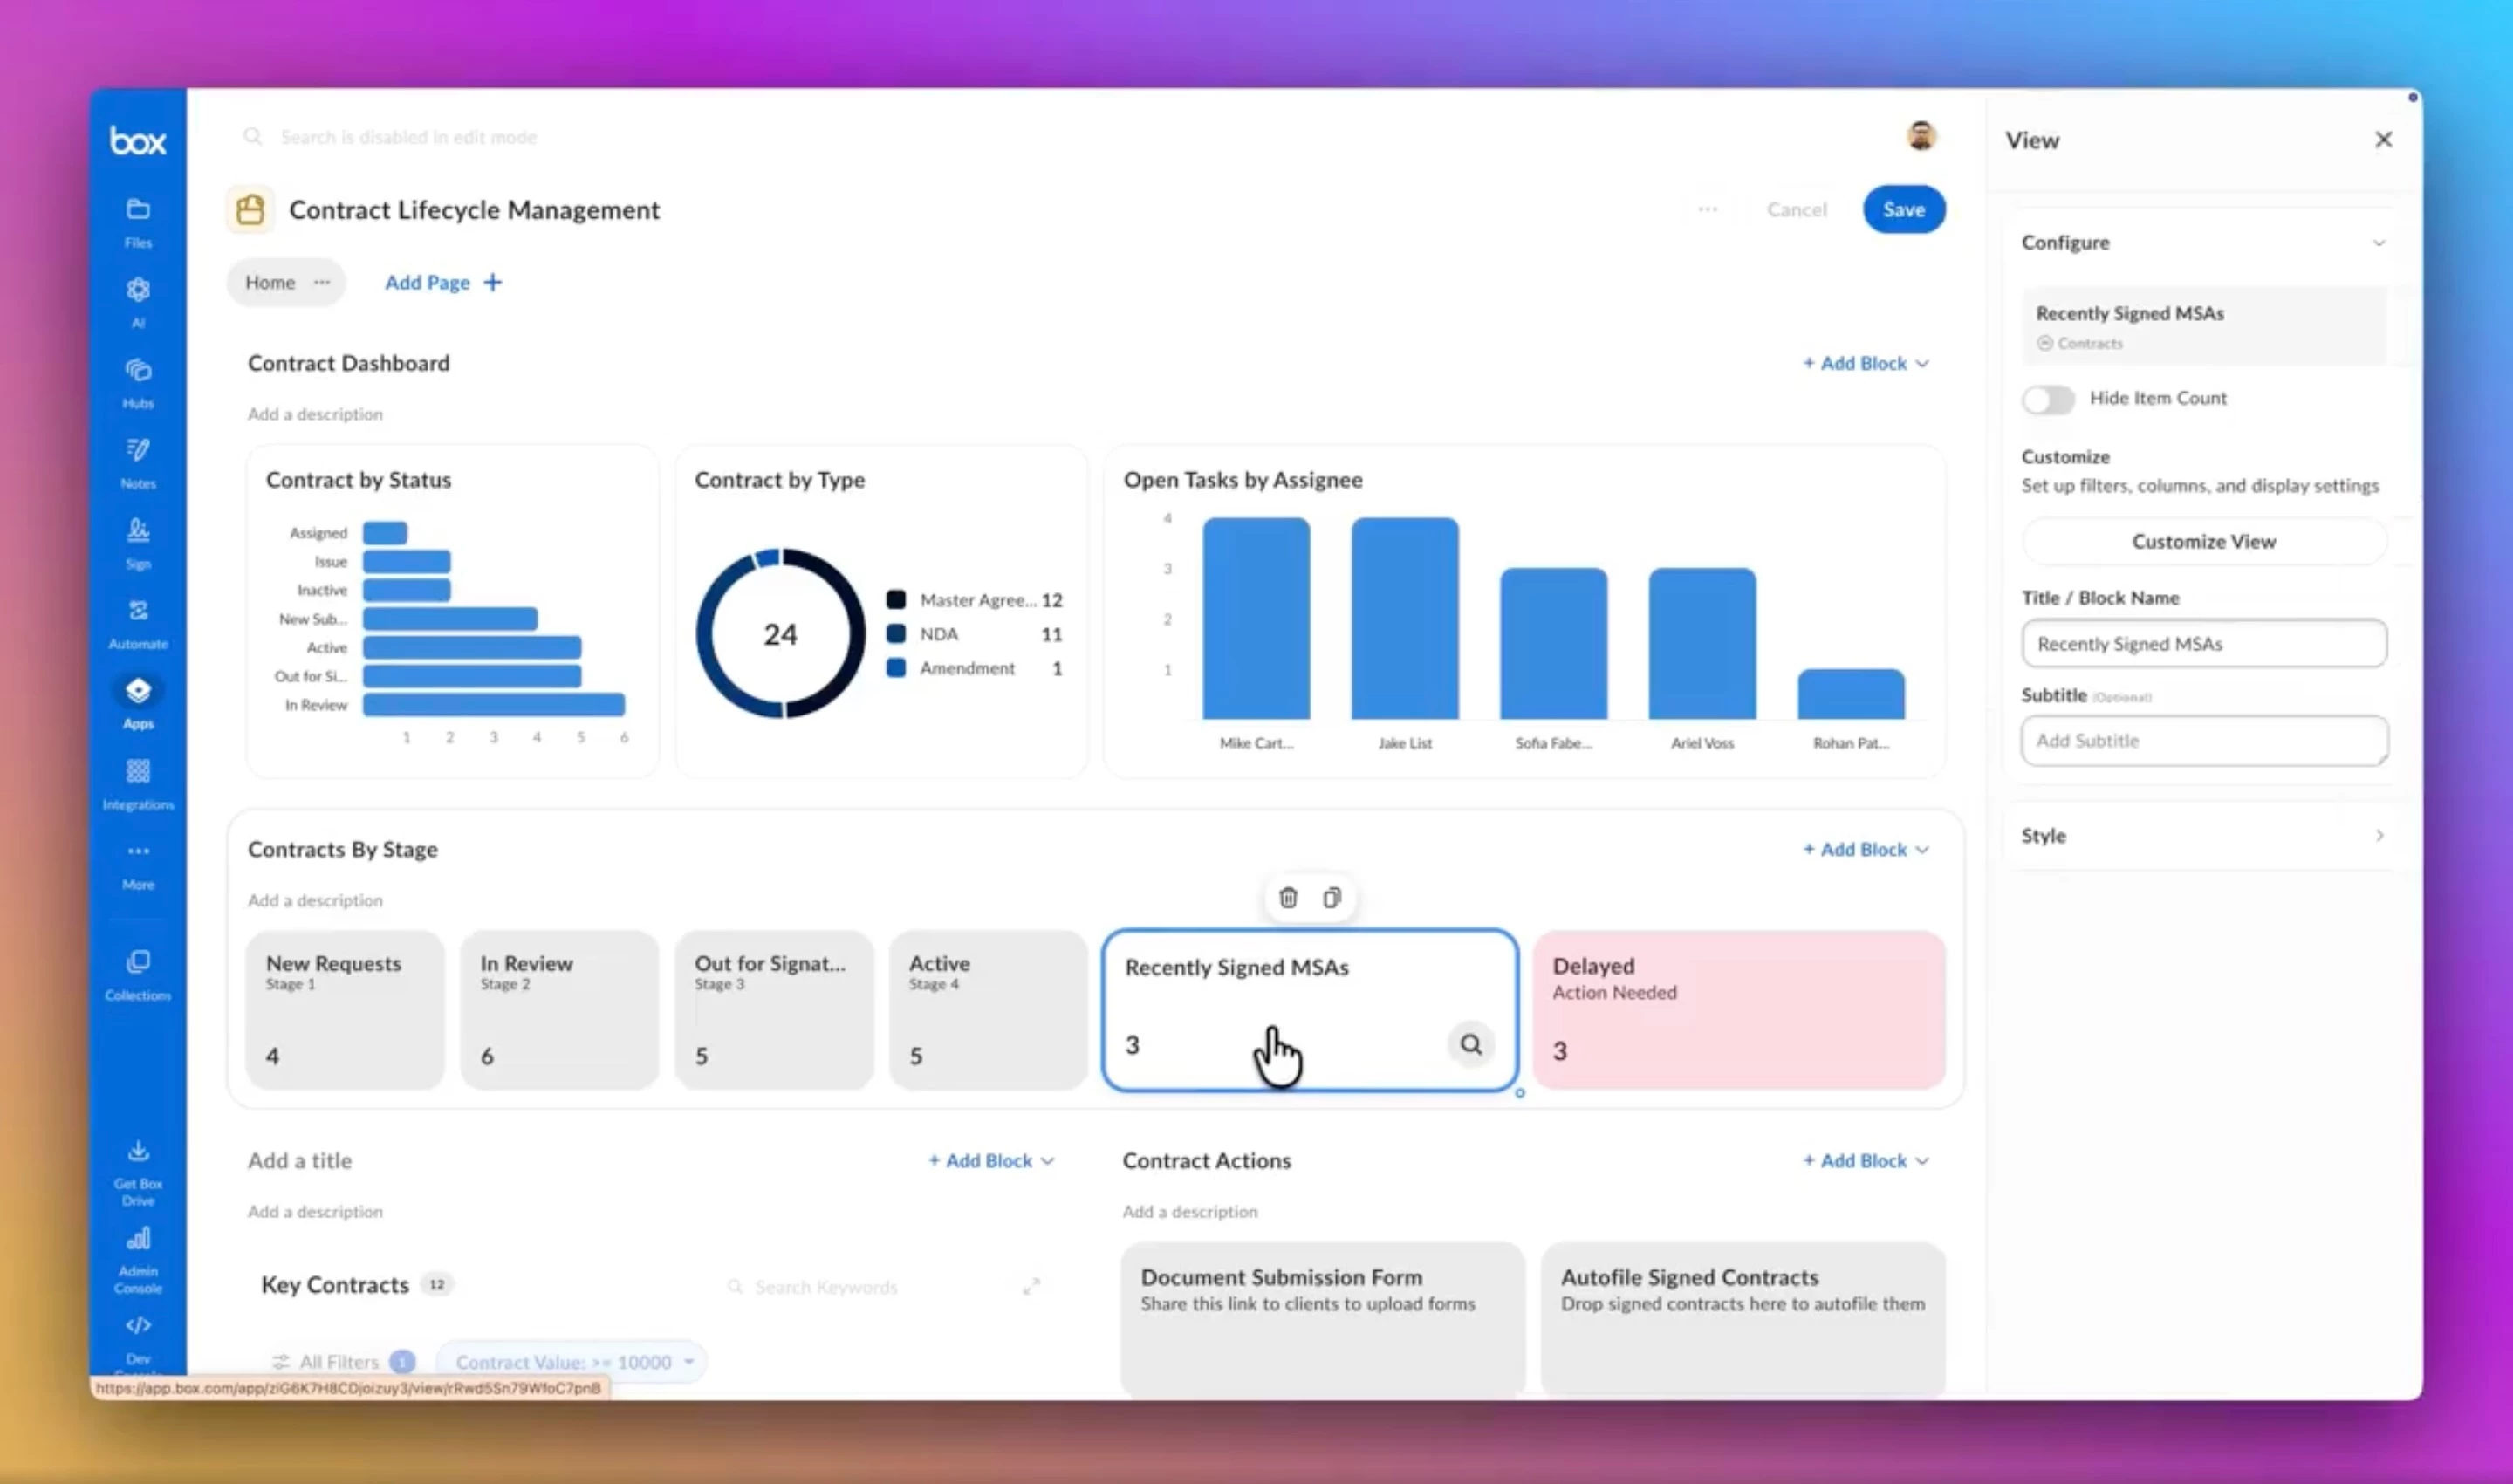
Task: Click the Rohan Pat... bar in Open Tasks
Action: point(1851,694)
